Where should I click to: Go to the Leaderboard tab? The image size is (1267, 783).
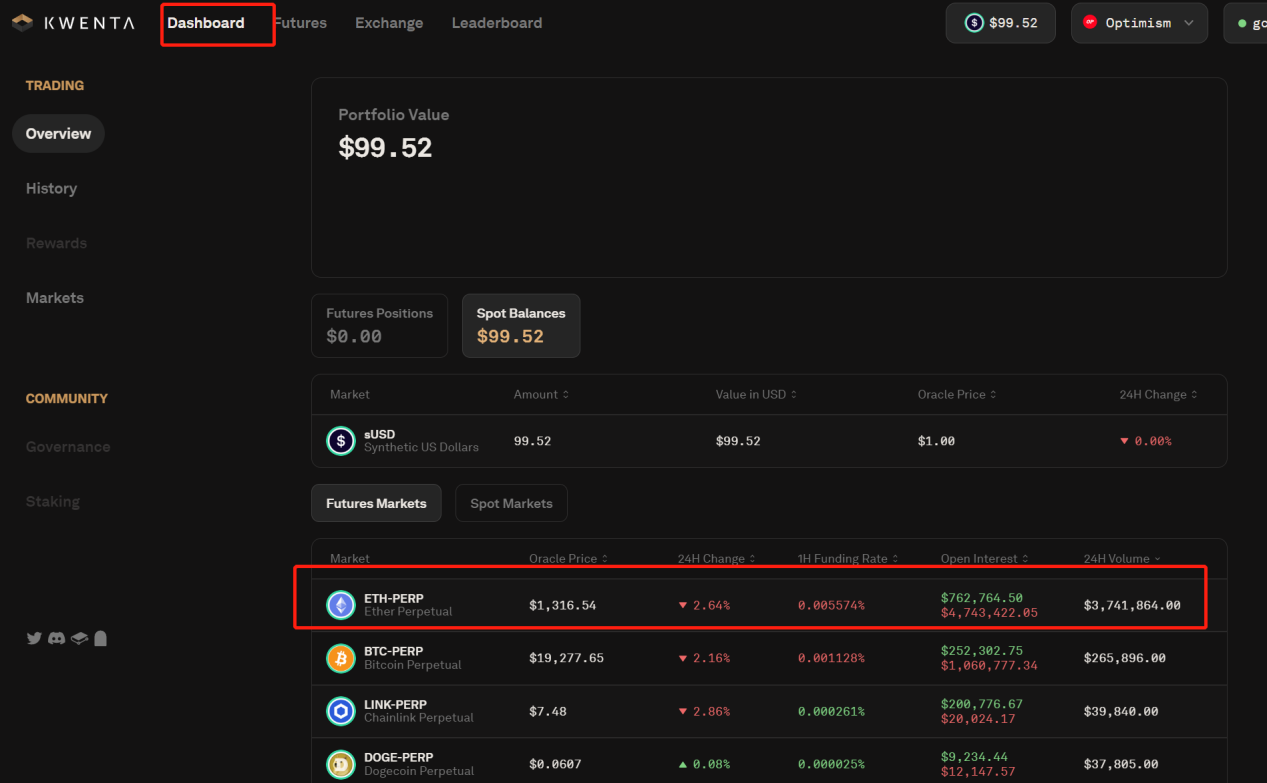(x=497, y=23)
